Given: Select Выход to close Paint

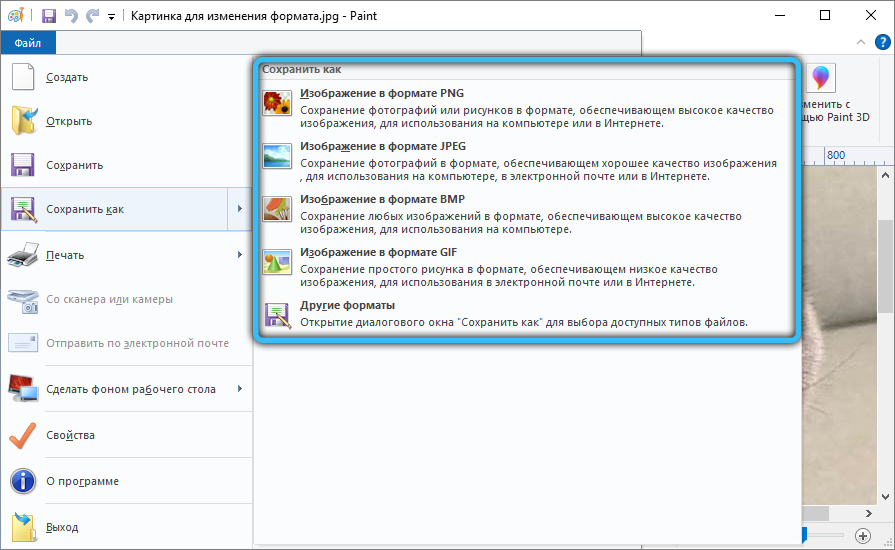Looking at the screenshot, I should point(62,527).
